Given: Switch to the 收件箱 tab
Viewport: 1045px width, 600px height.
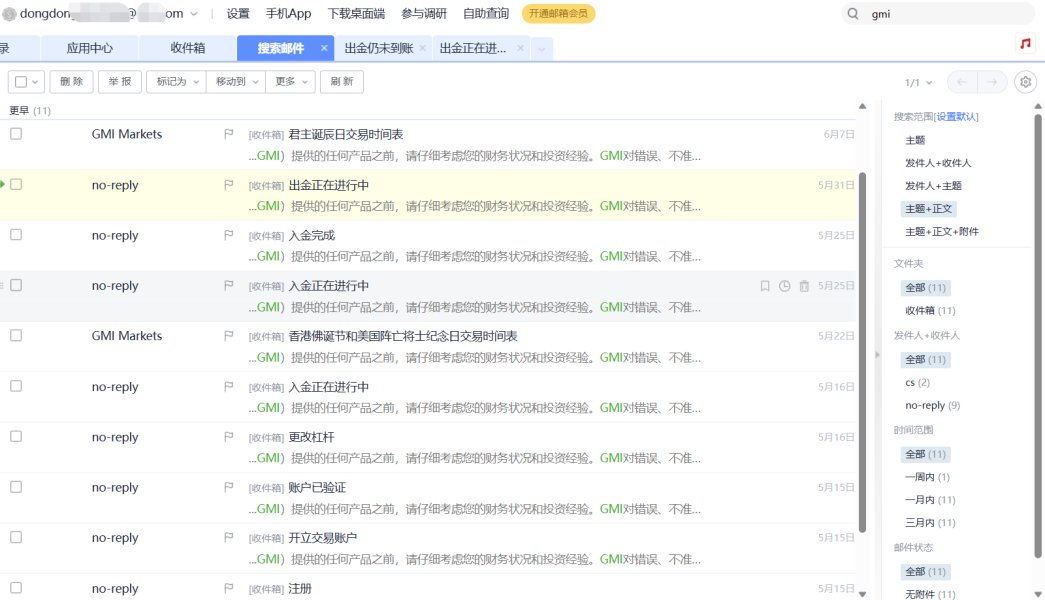Looking at the screenshot, I should [x=187, y=48].
